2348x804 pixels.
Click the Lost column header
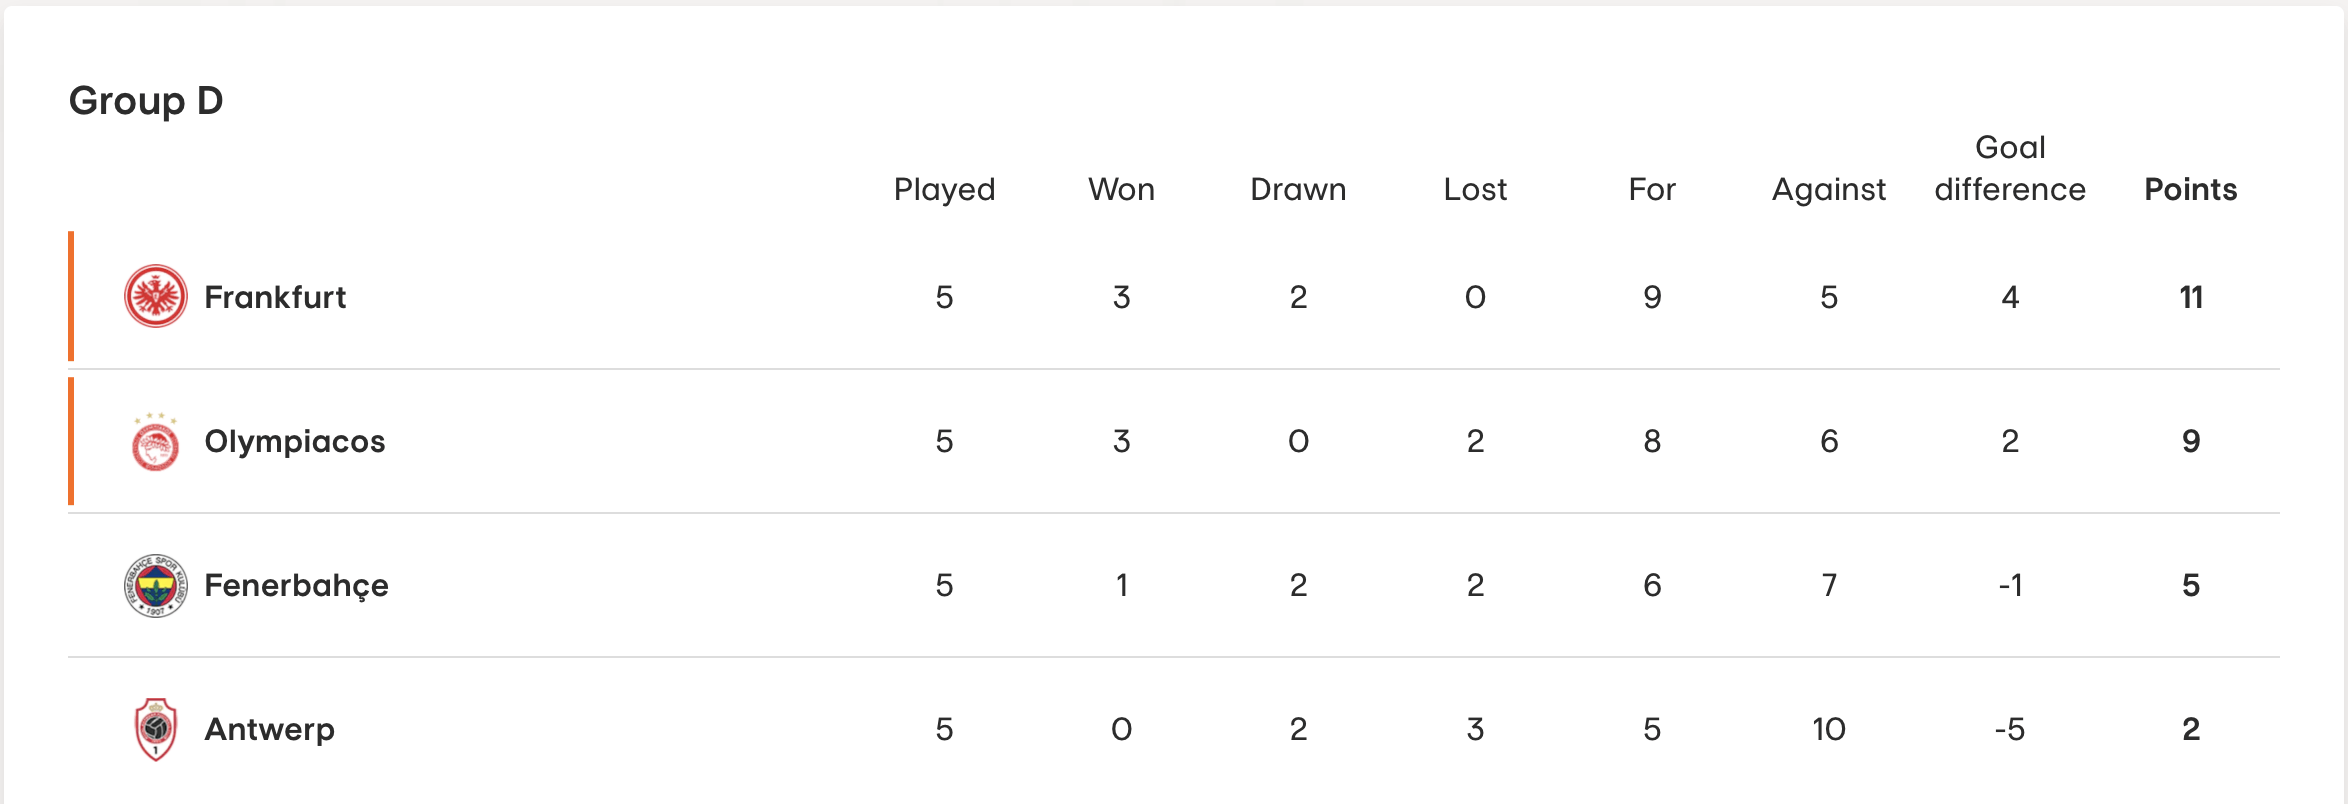point(1475,189)
